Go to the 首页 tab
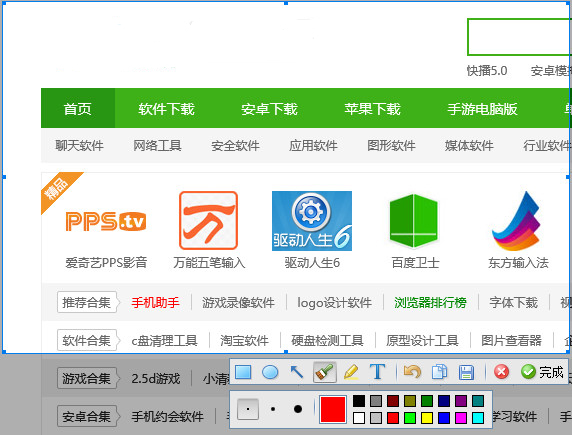 pos(78,109)
